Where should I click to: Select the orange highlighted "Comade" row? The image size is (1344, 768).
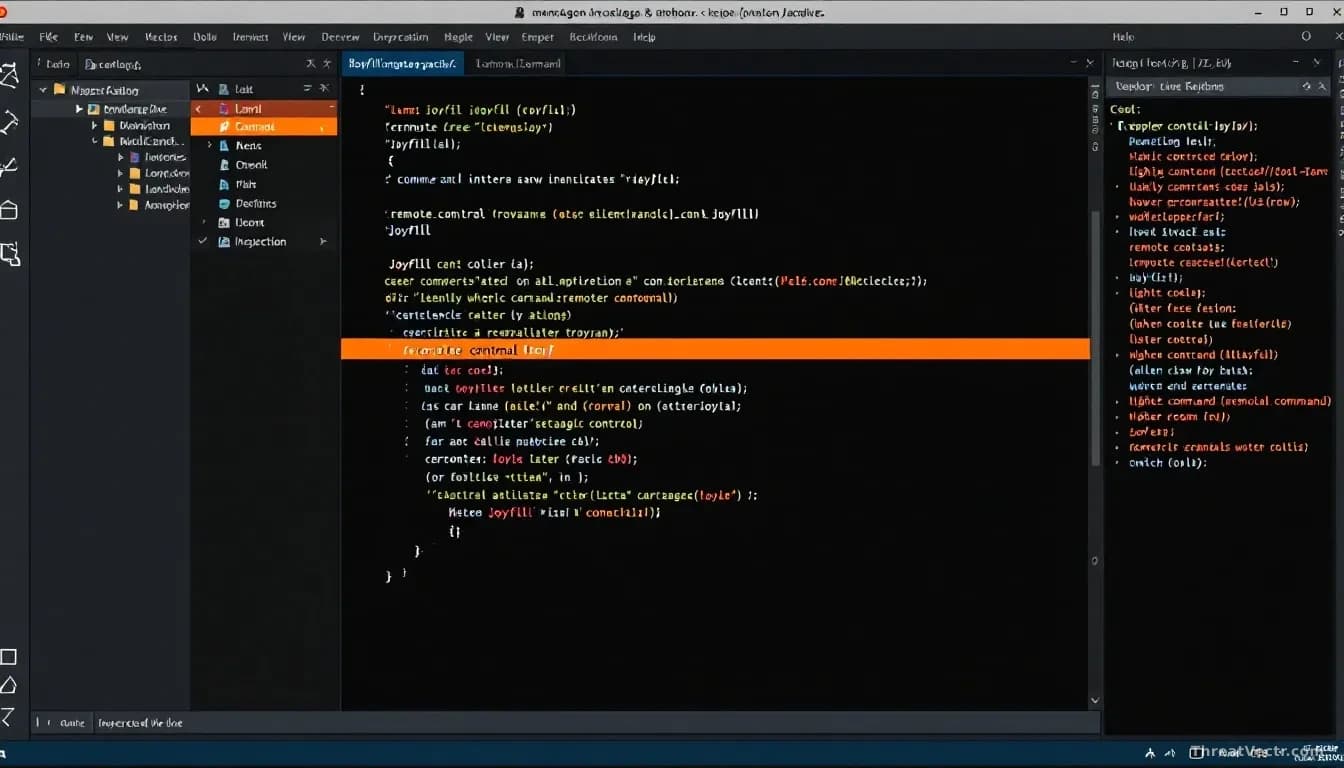pyautogui.click(x=264, y=127)
